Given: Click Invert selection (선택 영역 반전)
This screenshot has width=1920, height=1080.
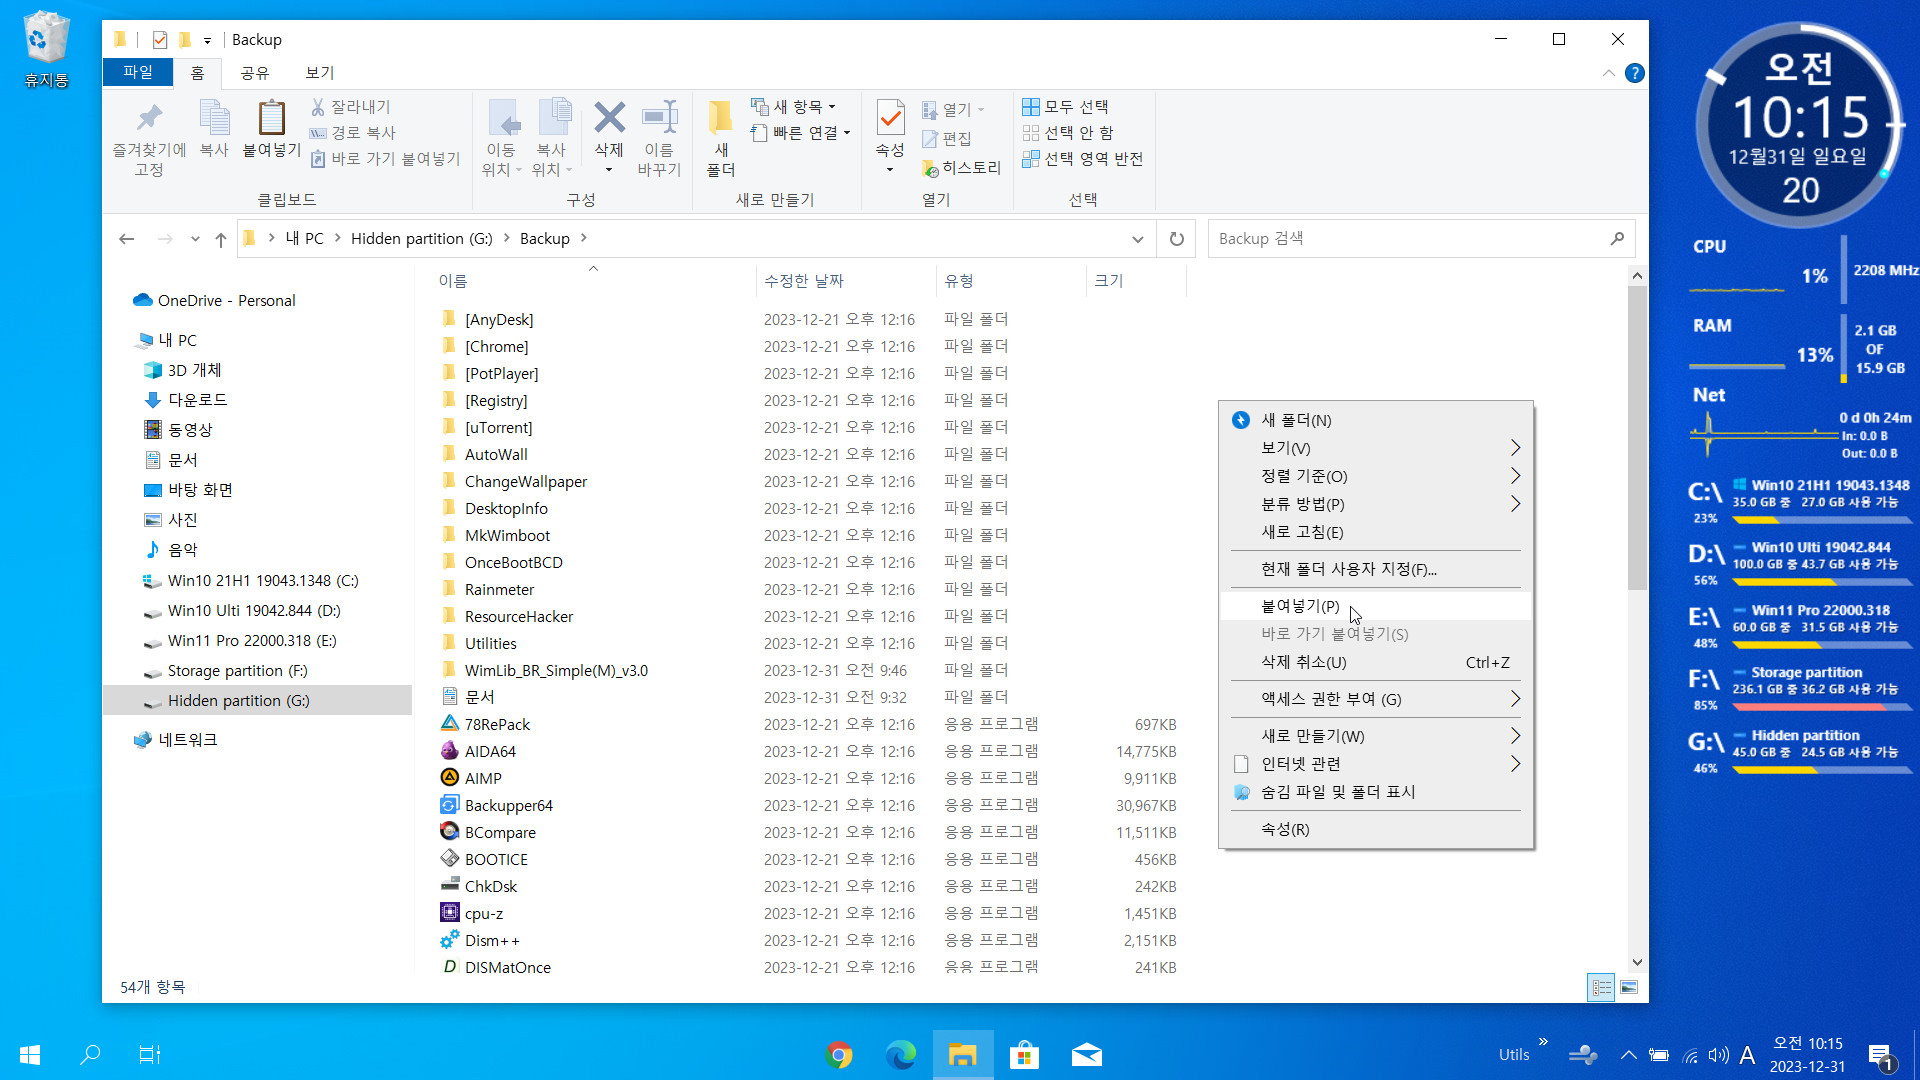Looking at the screenshot, I should pos(1083,158).
